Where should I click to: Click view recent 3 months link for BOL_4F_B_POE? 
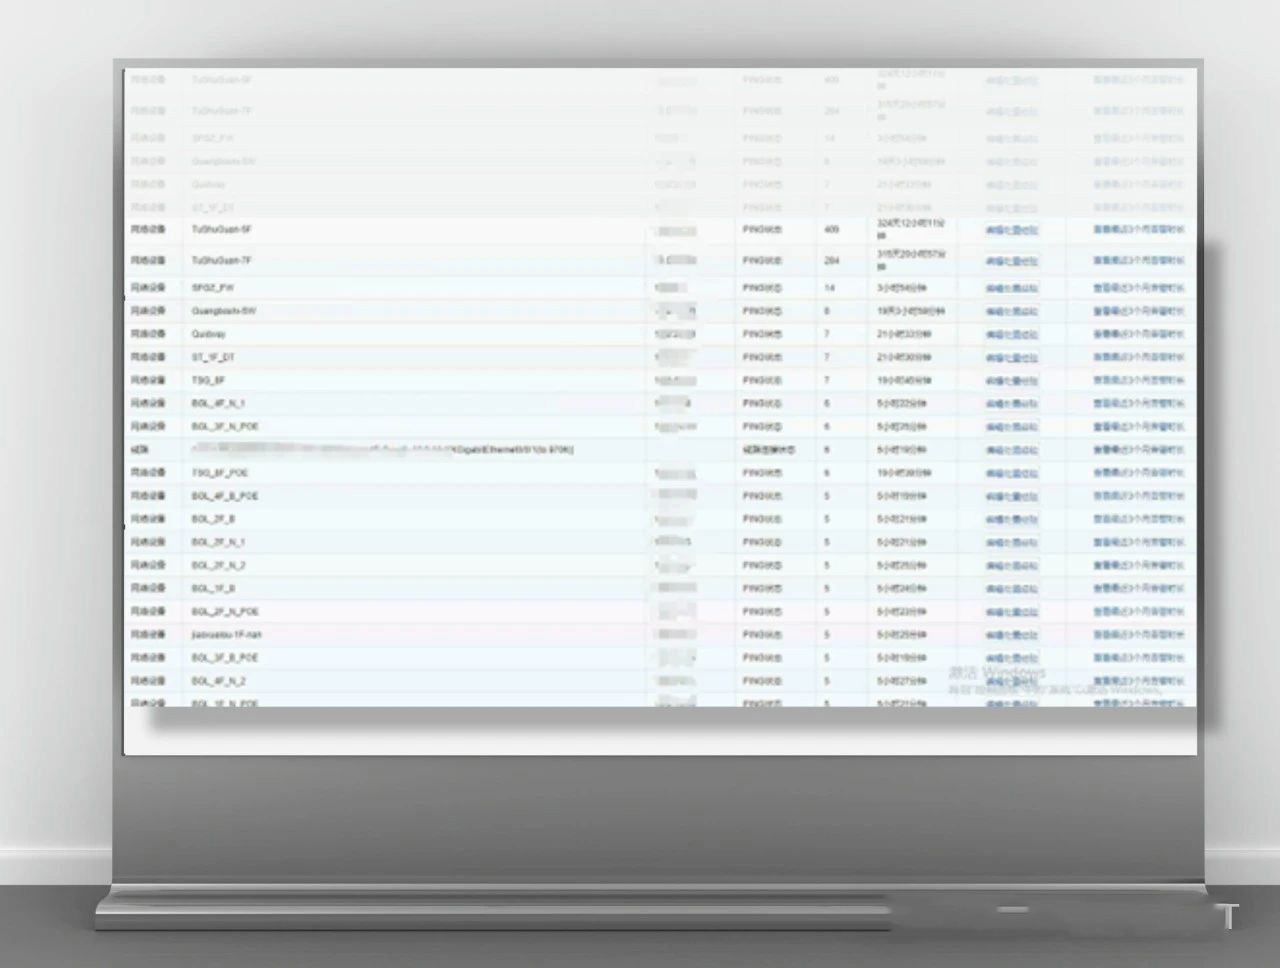[1138, 496]
